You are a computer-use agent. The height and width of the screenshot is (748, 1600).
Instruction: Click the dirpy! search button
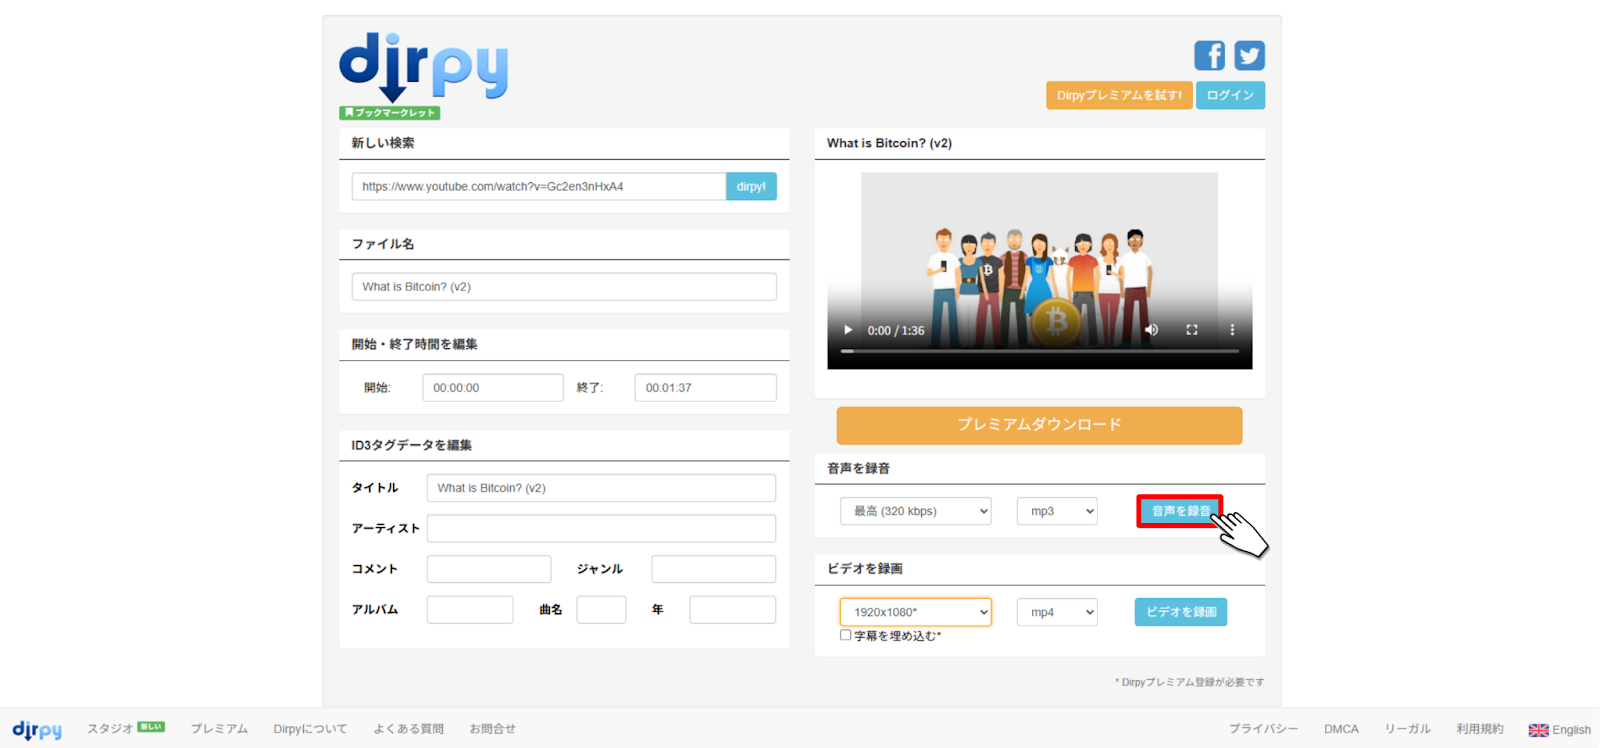point(751,186)
